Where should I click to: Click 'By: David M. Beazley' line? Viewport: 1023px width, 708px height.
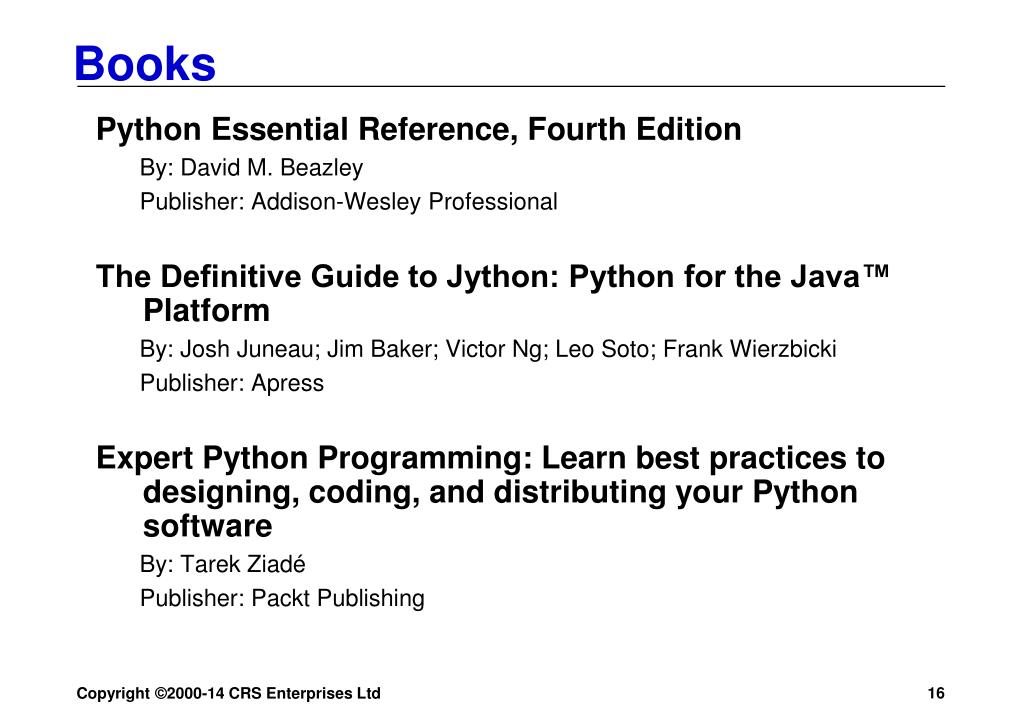click(251, 168)
